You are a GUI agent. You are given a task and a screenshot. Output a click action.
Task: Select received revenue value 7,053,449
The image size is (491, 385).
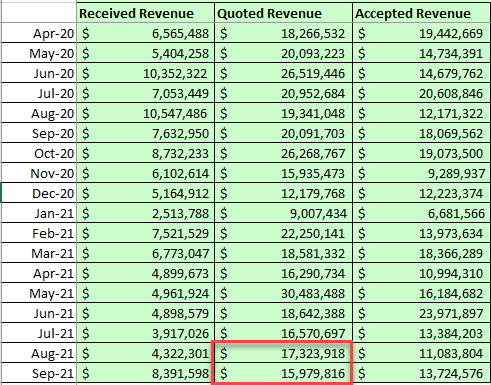145,93
